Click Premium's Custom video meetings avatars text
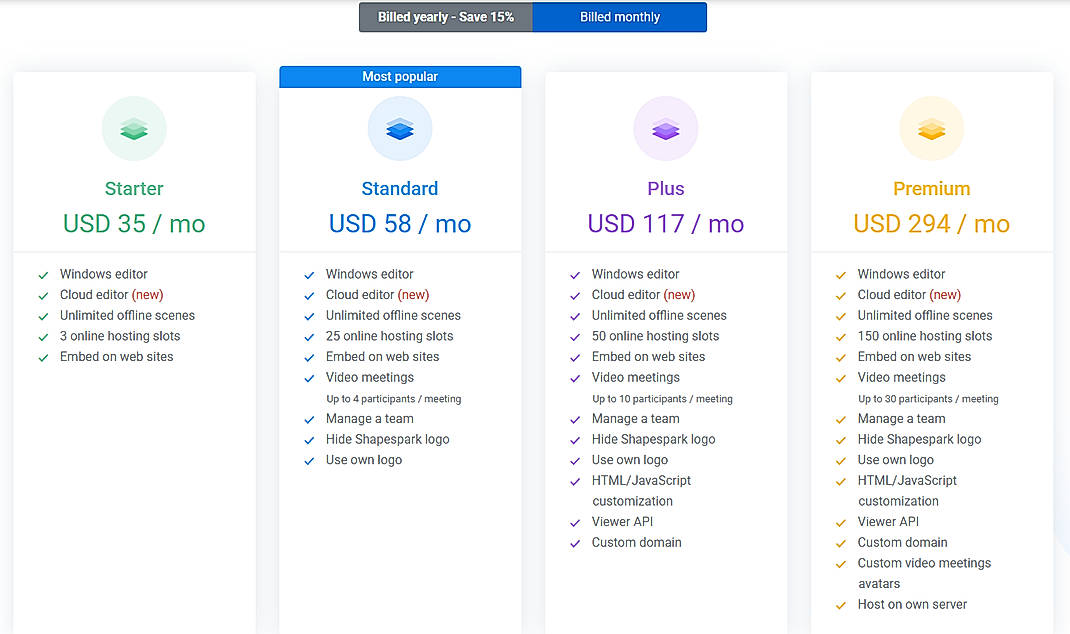Viewport: 1070px width, 634px height. (924, 573)
